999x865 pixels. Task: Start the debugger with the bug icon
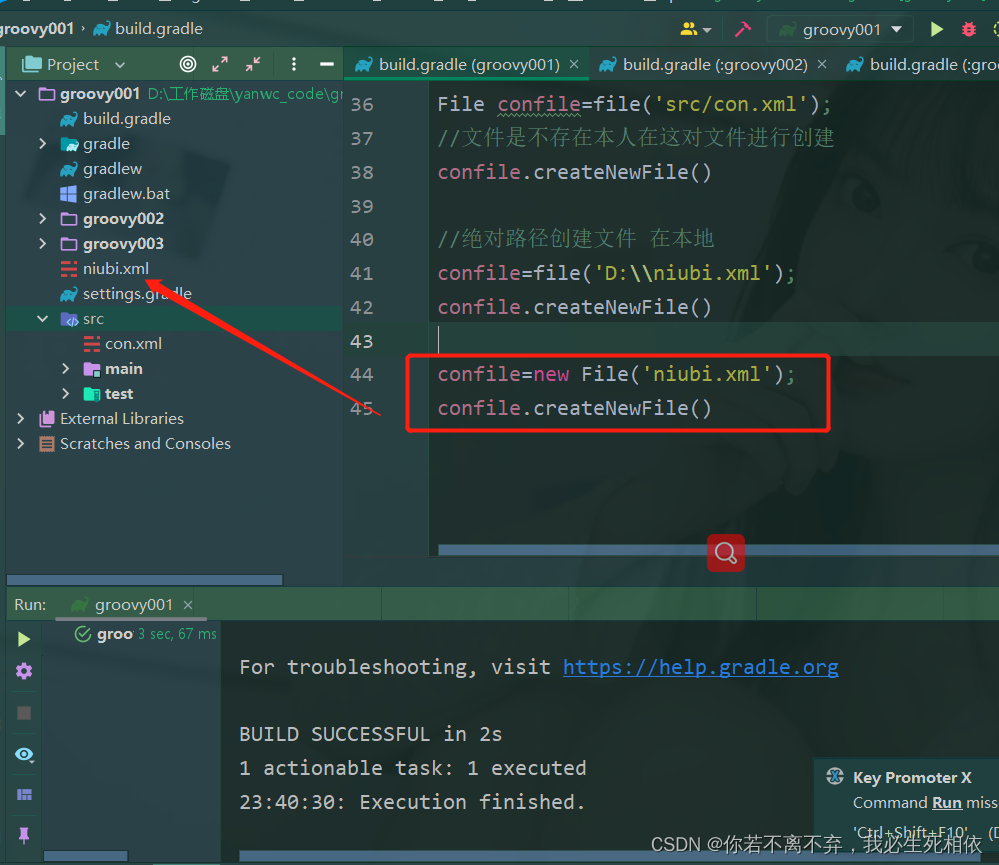[x=968, y=29]
